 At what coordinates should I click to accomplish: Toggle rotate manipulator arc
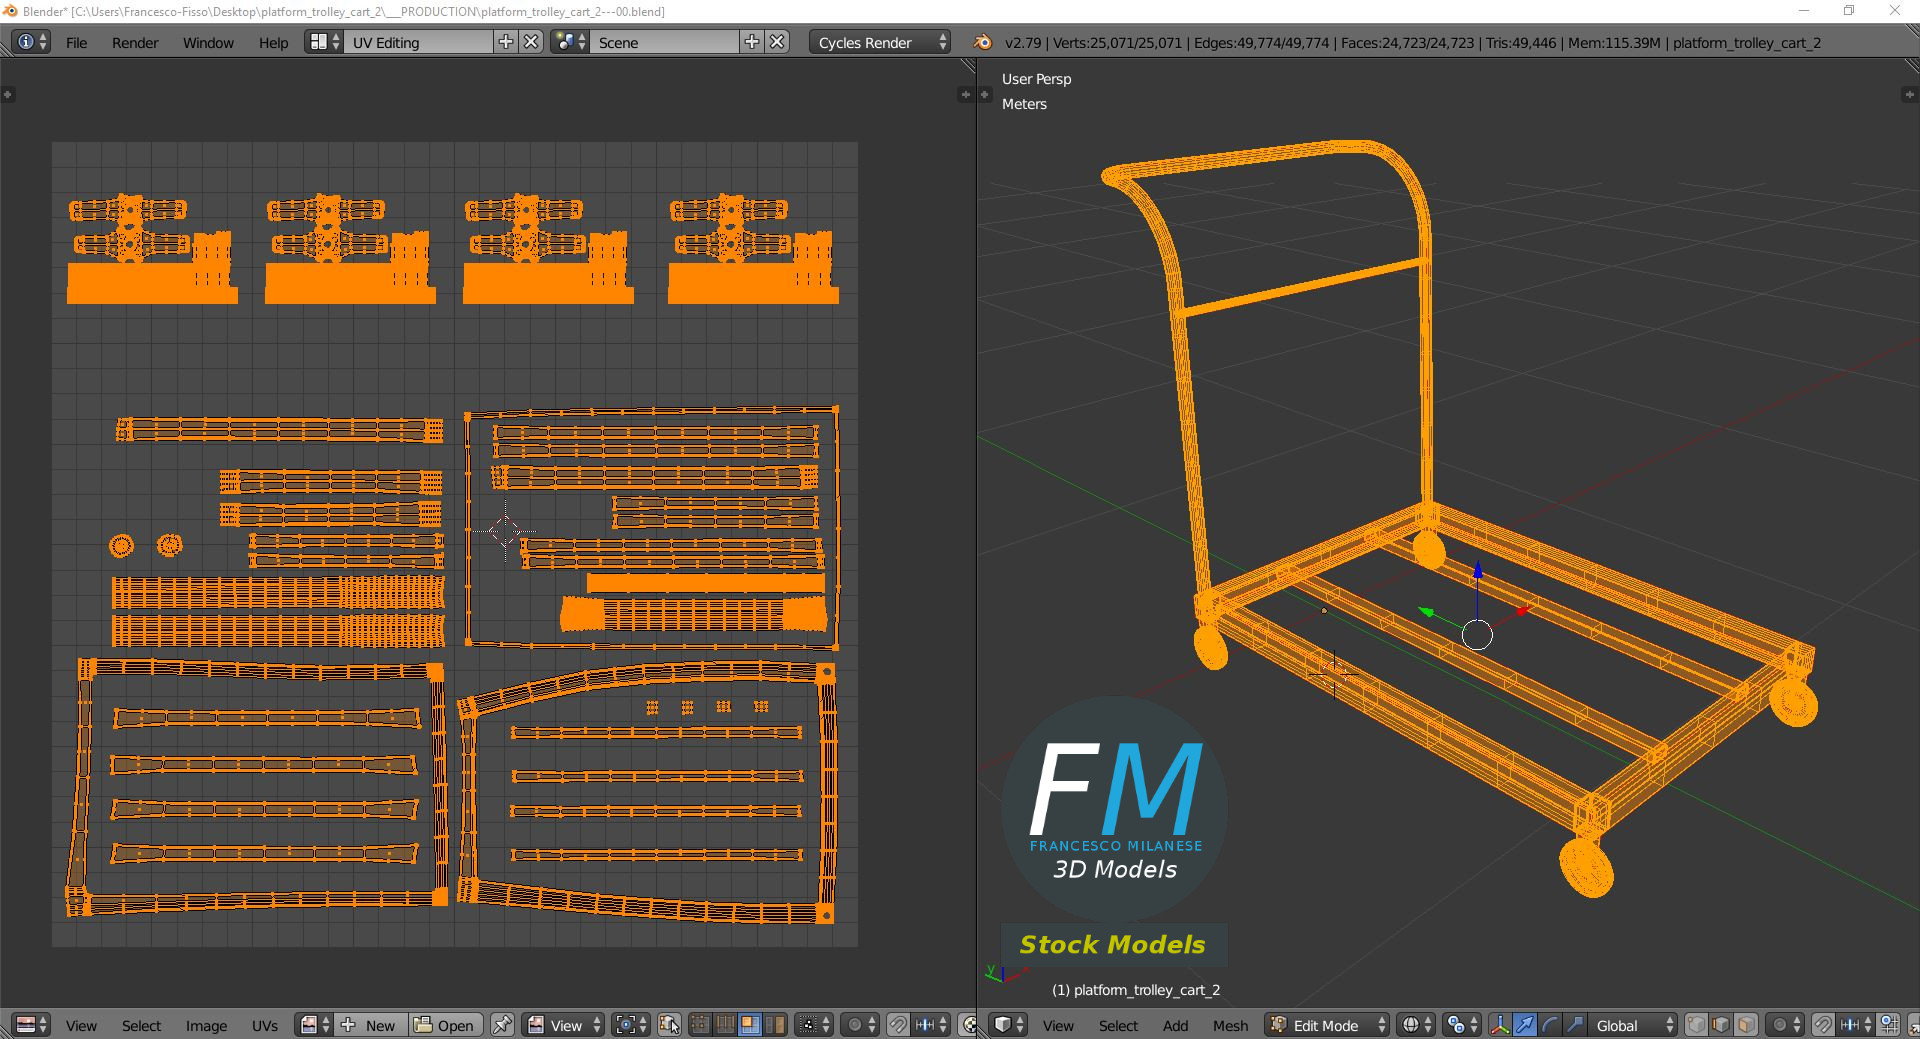pyautogui.click(x=1550, y=1025)
